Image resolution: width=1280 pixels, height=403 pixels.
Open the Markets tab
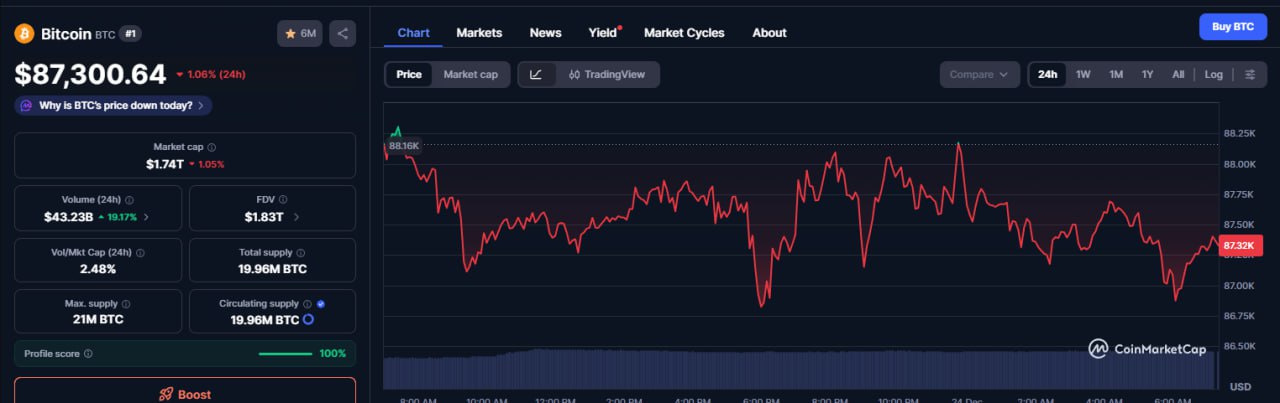[x=479, y=33]
